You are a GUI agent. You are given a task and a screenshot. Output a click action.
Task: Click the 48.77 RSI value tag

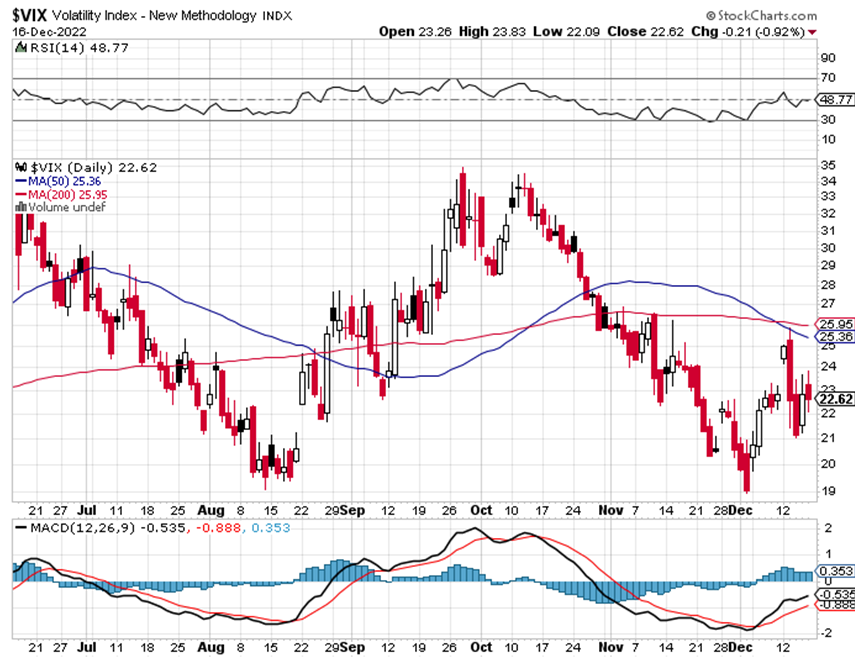(x=834, y=100)
